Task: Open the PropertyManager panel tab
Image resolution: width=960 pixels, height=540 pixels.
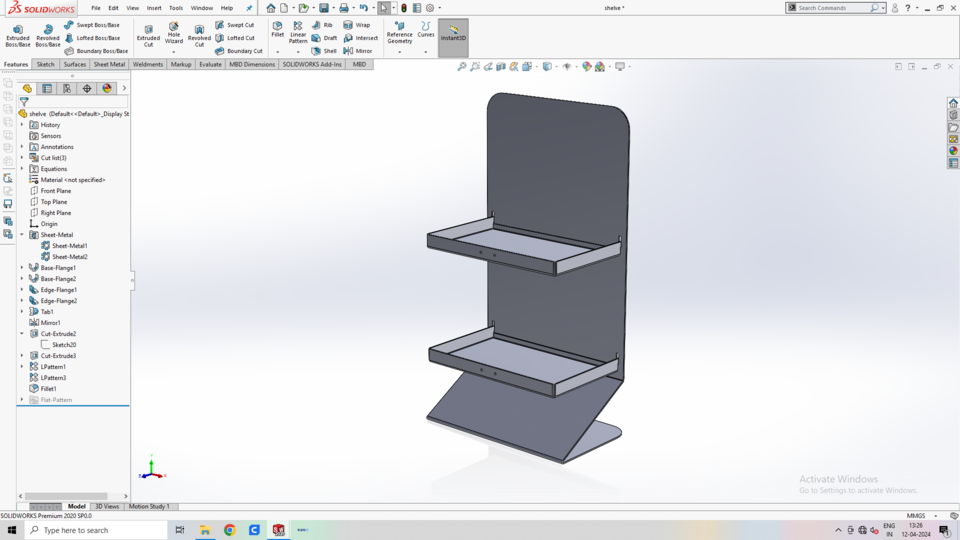Action: 47,89
